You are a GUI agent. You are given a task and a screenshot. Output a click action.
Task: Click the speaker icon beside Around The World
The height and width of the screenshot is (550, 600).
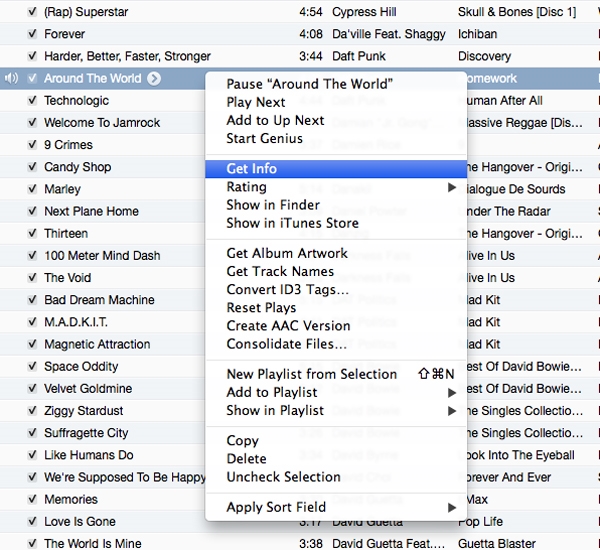point(11,78)
